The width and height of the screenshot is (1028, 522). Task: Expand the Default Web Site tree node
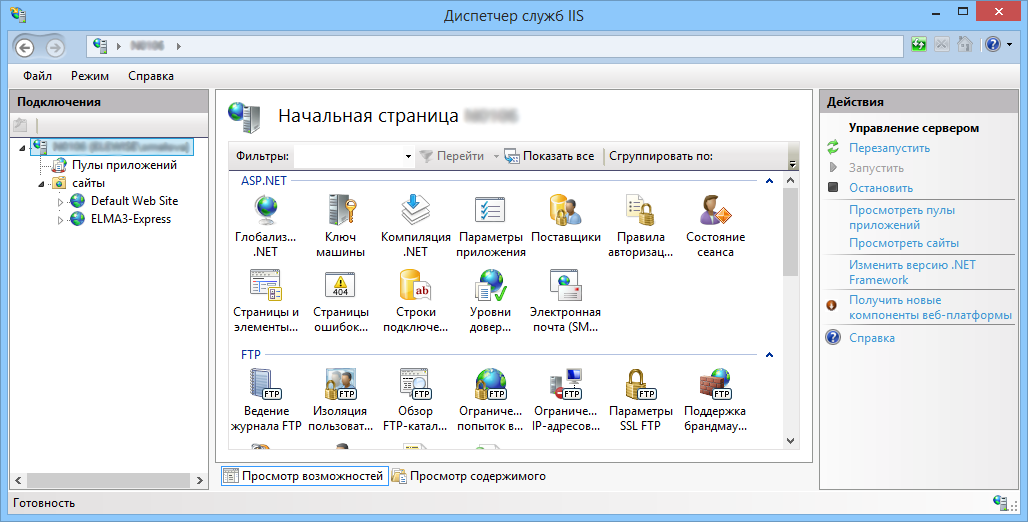(60, 202)
